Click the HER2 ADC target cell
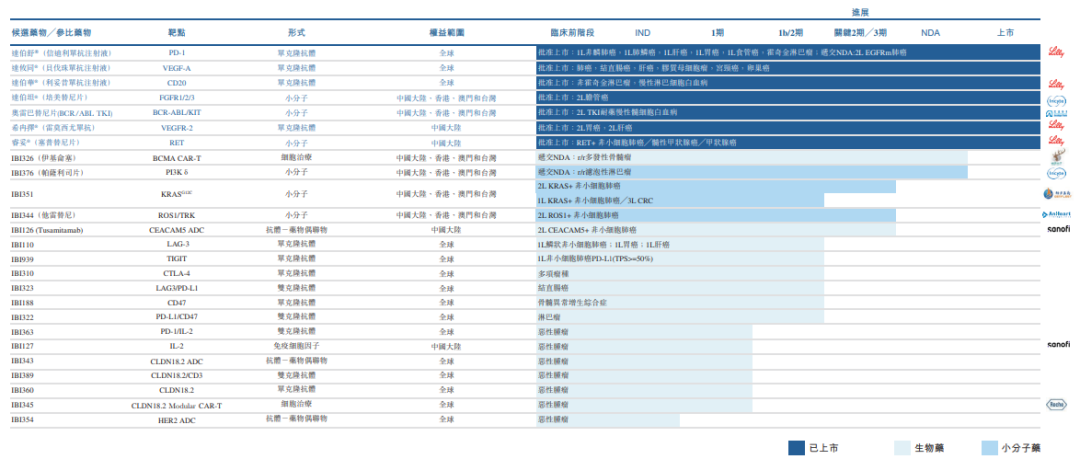The height and width of the screenshot is (459, 1080). pos(176,420)
